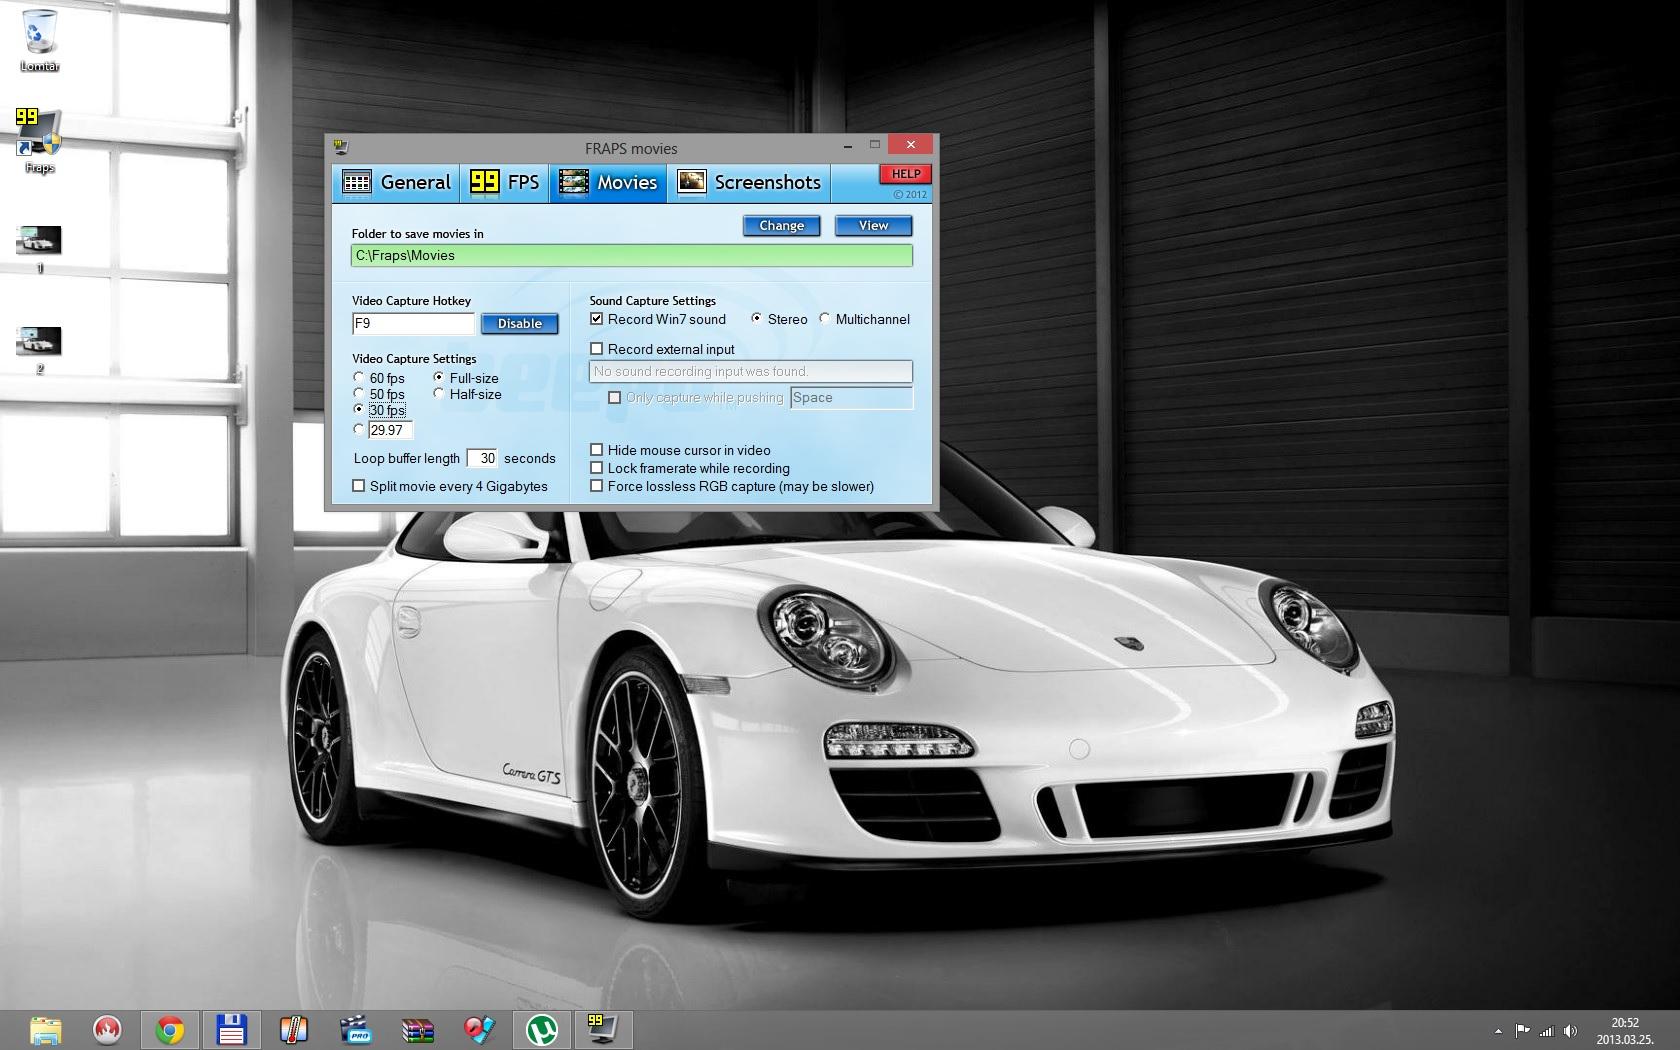This screenshot has height=1050, width=1680.
Task: Click the red HELP button
Action: pos(905,174)
